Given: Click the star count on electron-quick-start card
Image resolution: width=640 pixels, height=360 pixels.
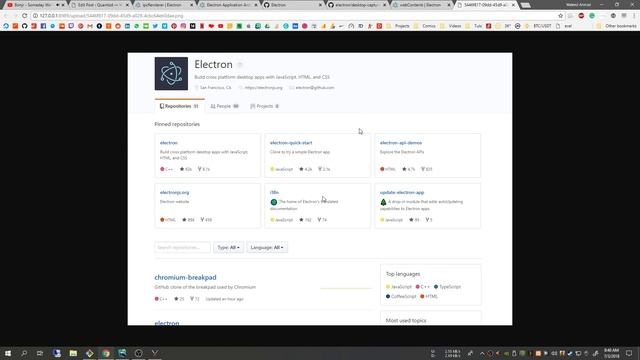Looking at the screenshot, I should point(306,169).
